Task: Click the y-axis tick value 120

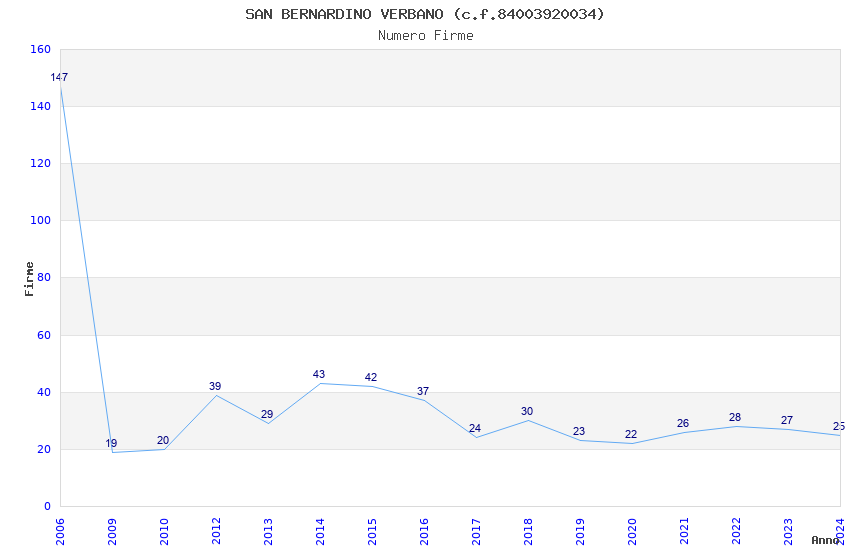Action: 41,164
